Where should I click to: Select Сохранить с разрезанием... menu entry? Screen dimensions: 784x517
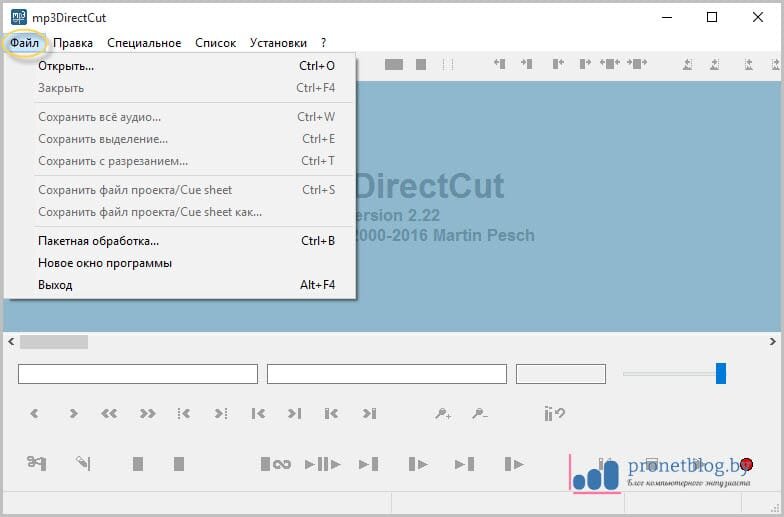click(180, 161)
